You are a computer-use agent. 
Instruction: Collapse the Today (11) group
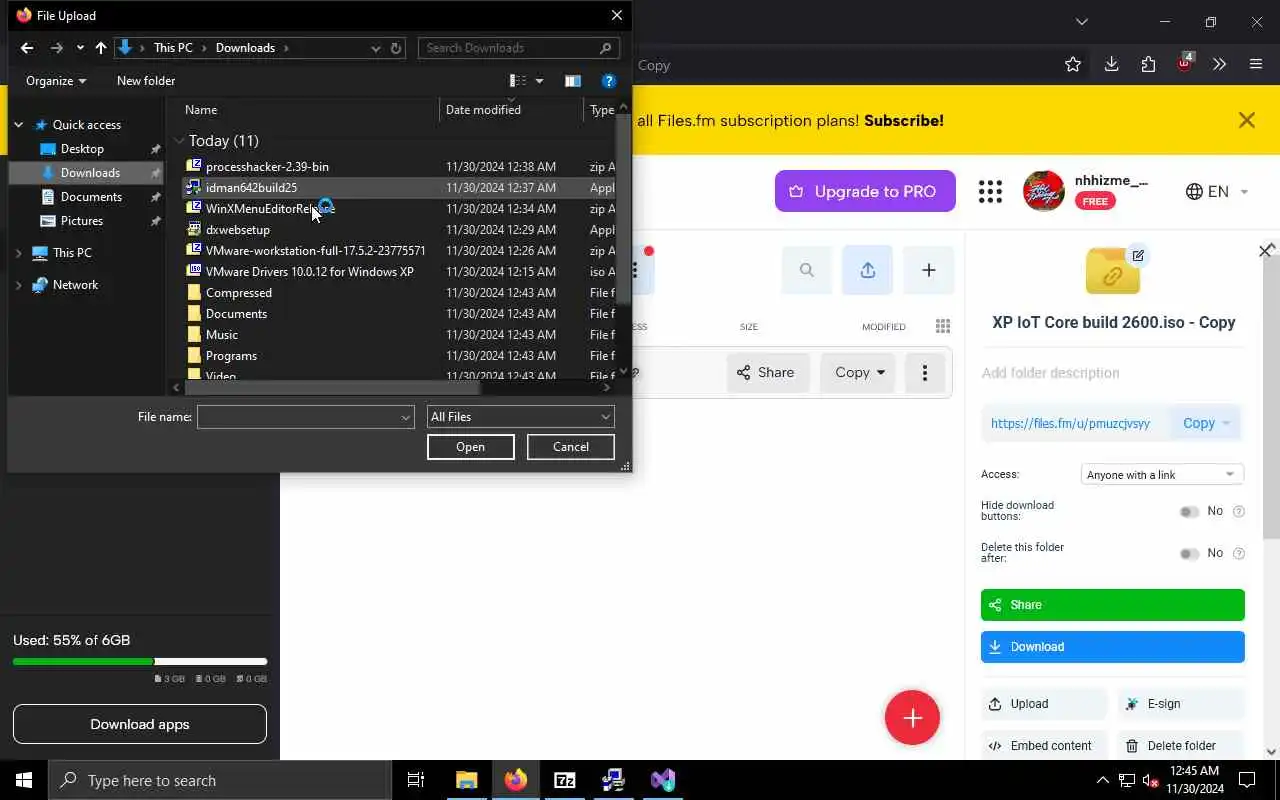click(179, 141)
